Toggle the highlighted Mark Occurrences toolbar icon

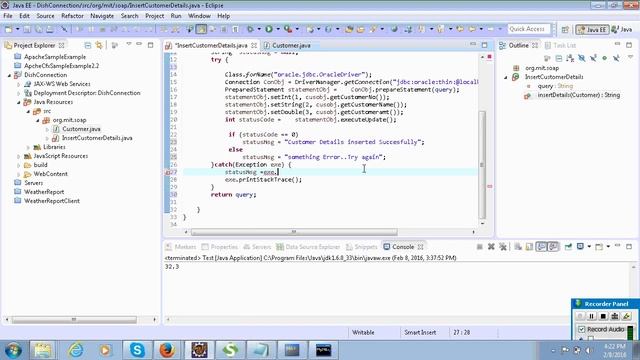point(201,29)
